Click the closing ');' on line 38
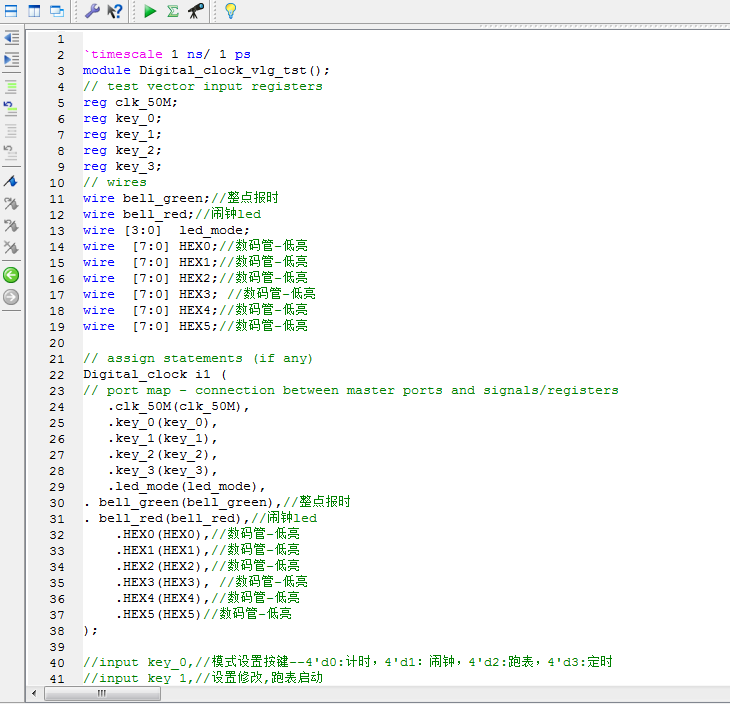Viewport: 730px width, 704px height. [91, 631]
